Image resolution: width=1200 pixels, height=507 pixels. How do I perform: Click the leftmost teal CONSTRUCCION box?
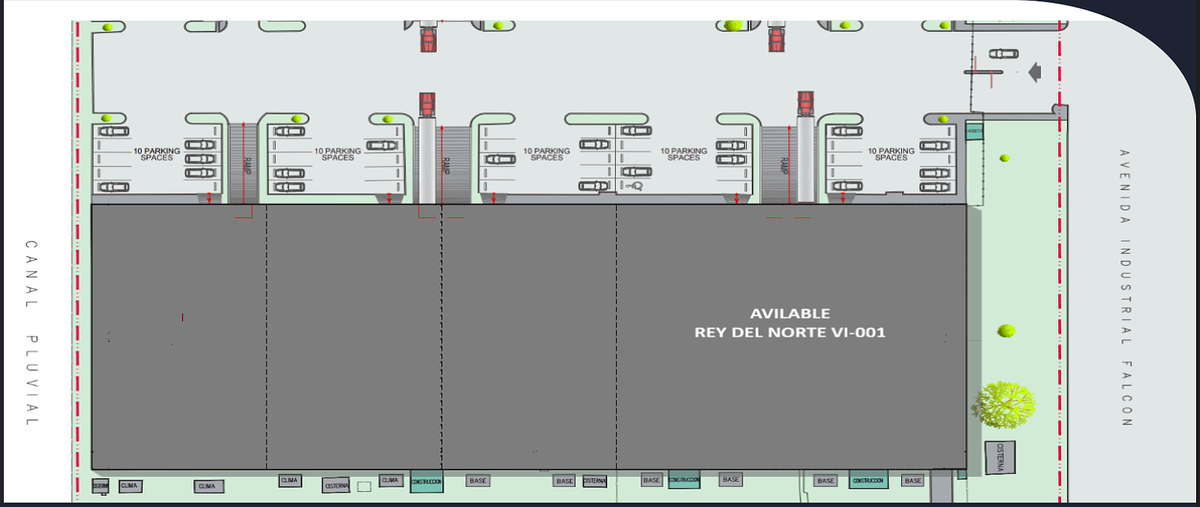tap(426, 482)
